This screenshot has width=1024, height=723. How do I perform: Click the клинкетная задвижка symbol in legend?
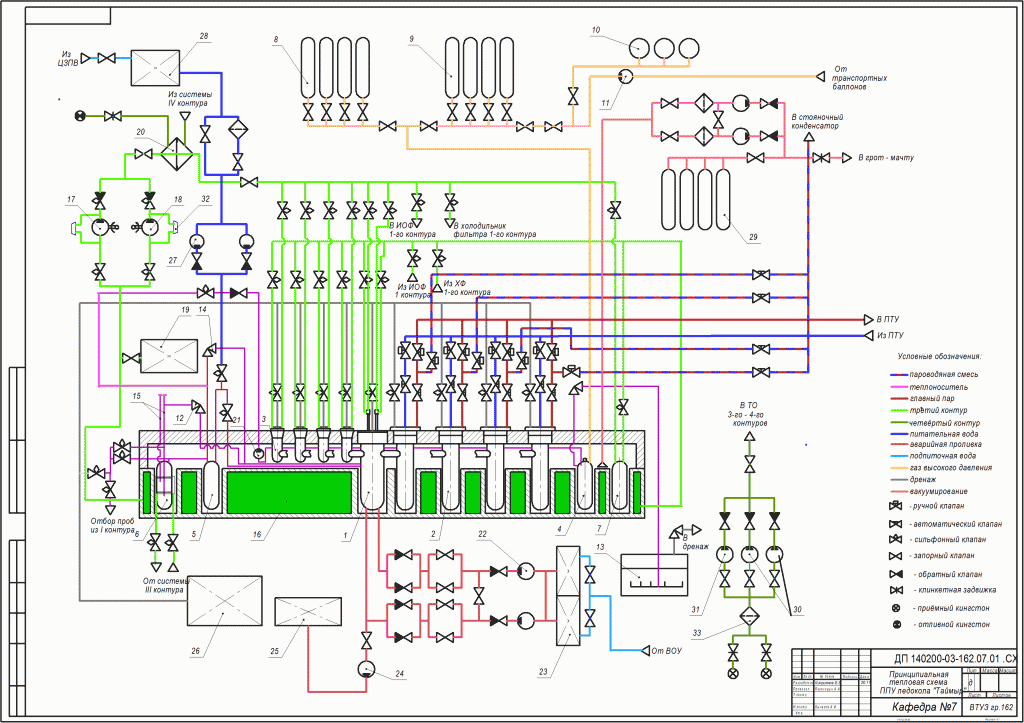tap(895, 590)
